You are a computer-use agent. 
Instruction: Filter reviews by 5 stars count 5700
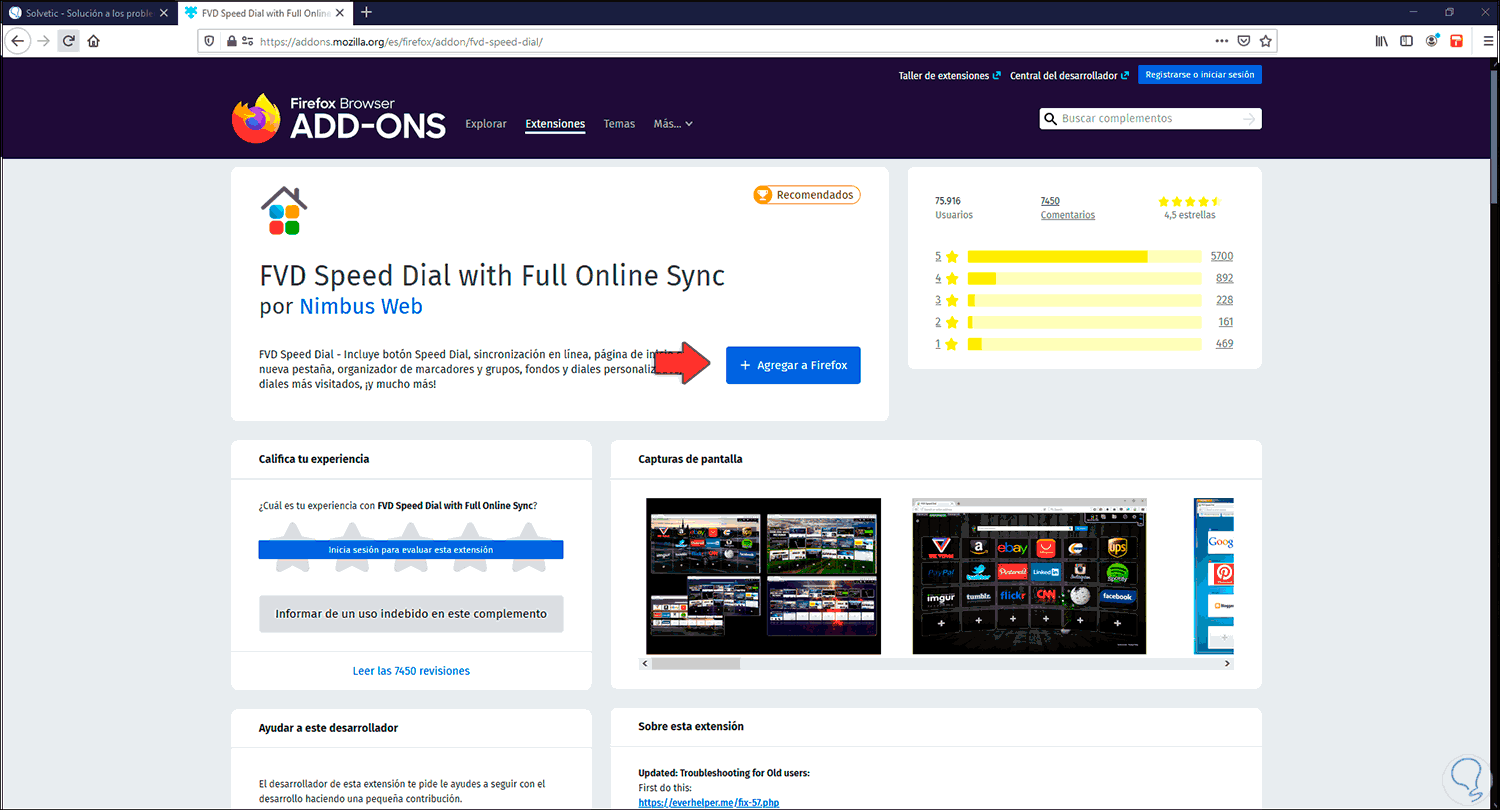pyautogui.click(x=1221, y=256)
